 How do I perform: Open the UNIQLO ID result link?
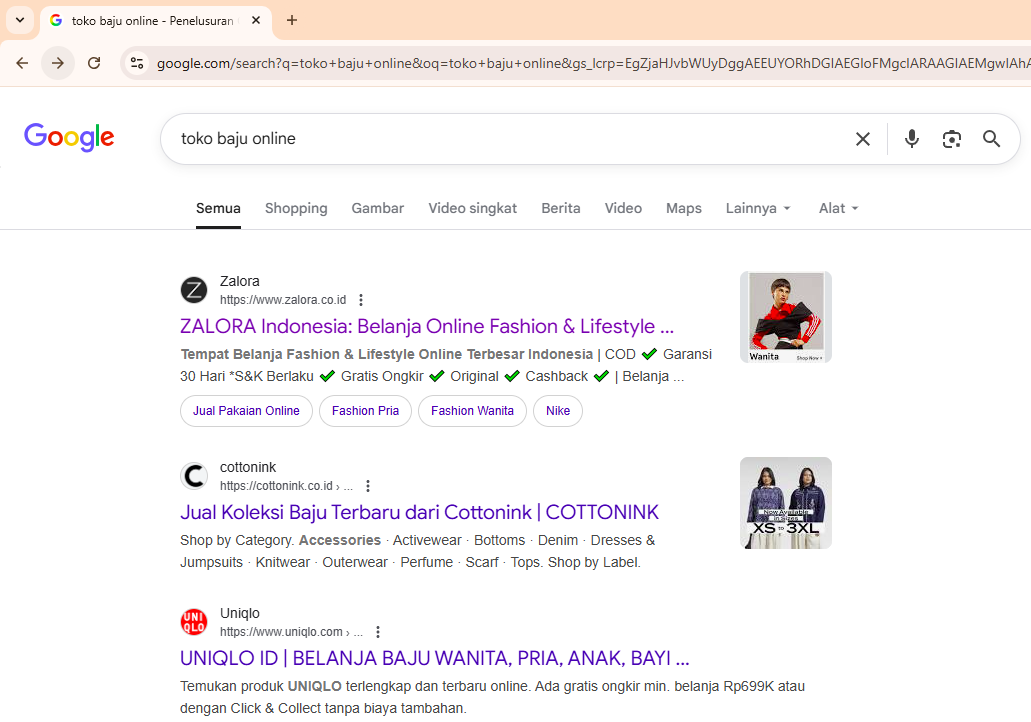click(x=434, y=658)
